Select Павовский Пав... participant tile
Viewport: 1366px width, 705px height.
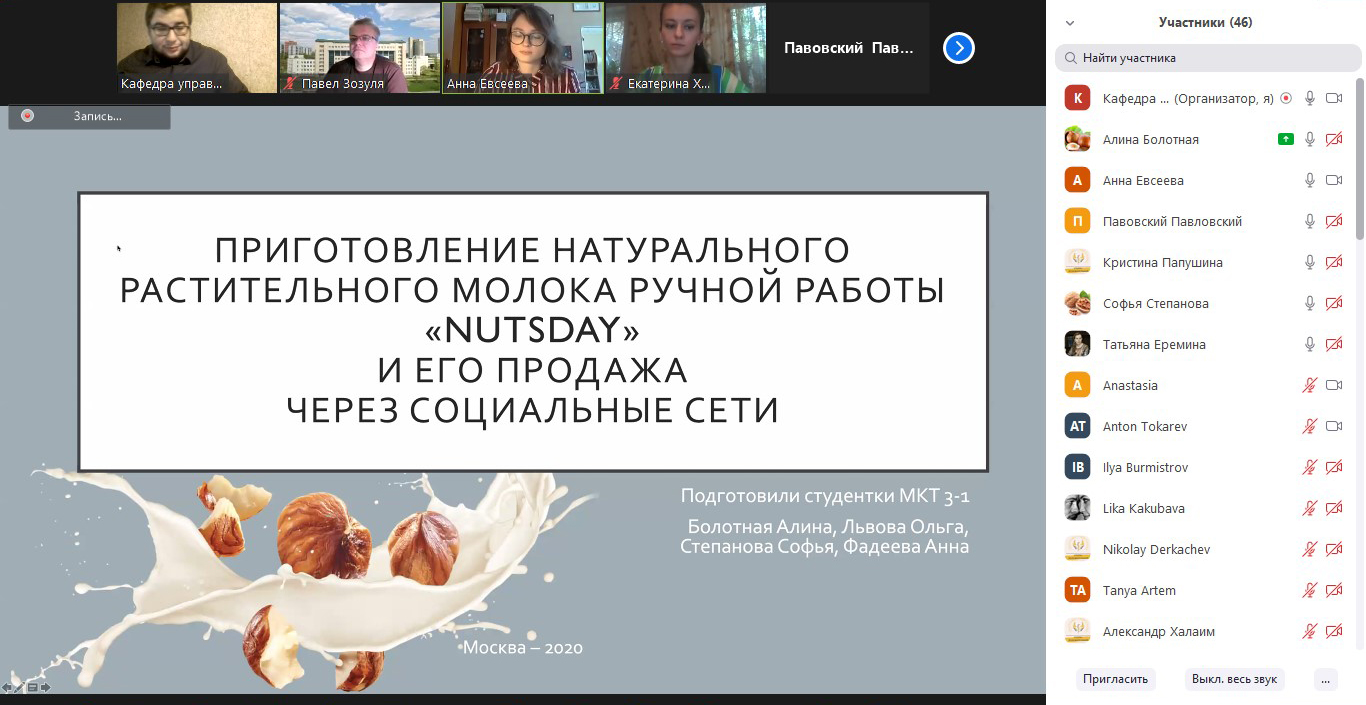pos(849,48)
